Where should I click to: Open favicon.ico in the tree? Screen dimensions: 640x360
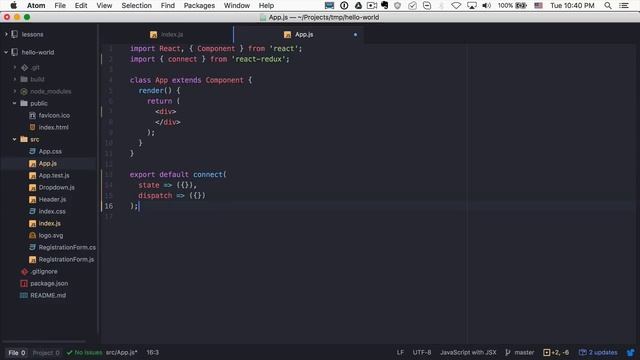(54, 116)
